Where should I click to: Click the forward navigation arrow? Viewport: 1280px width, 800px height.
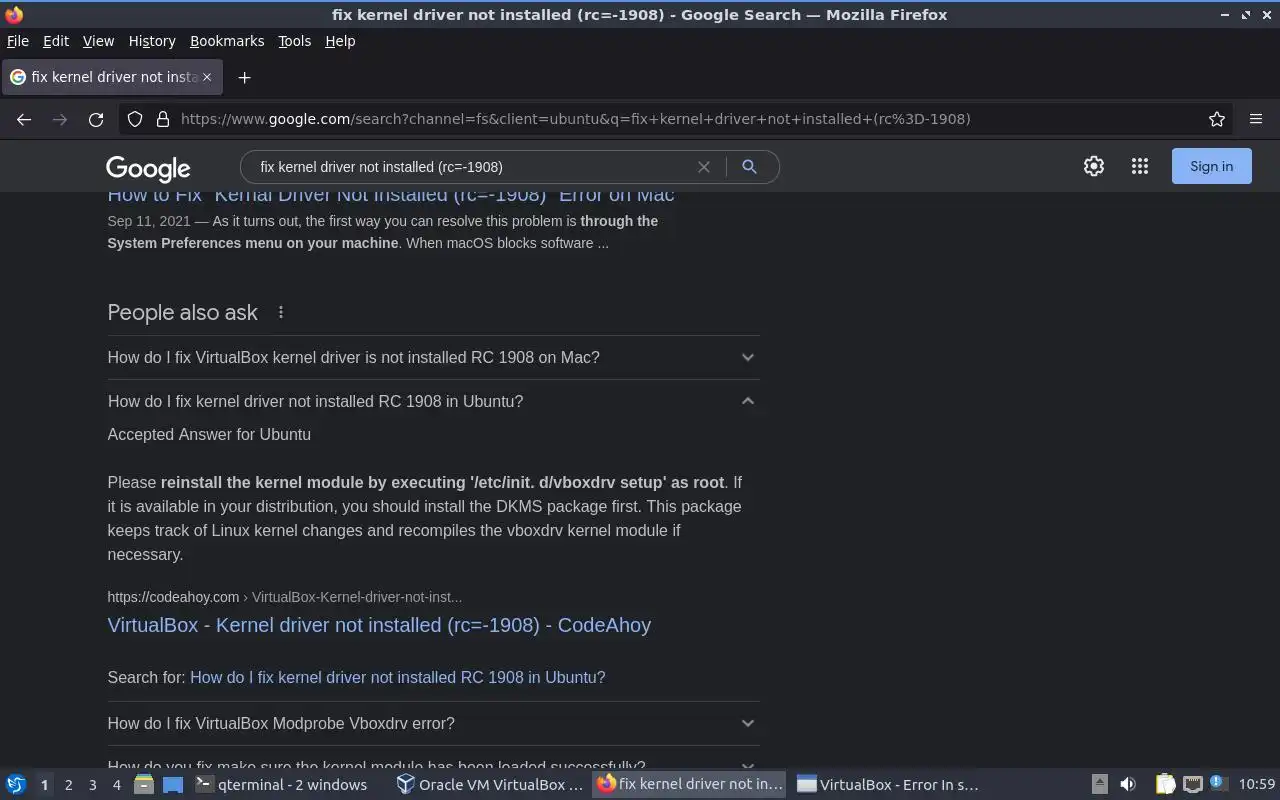click(60, 119)
